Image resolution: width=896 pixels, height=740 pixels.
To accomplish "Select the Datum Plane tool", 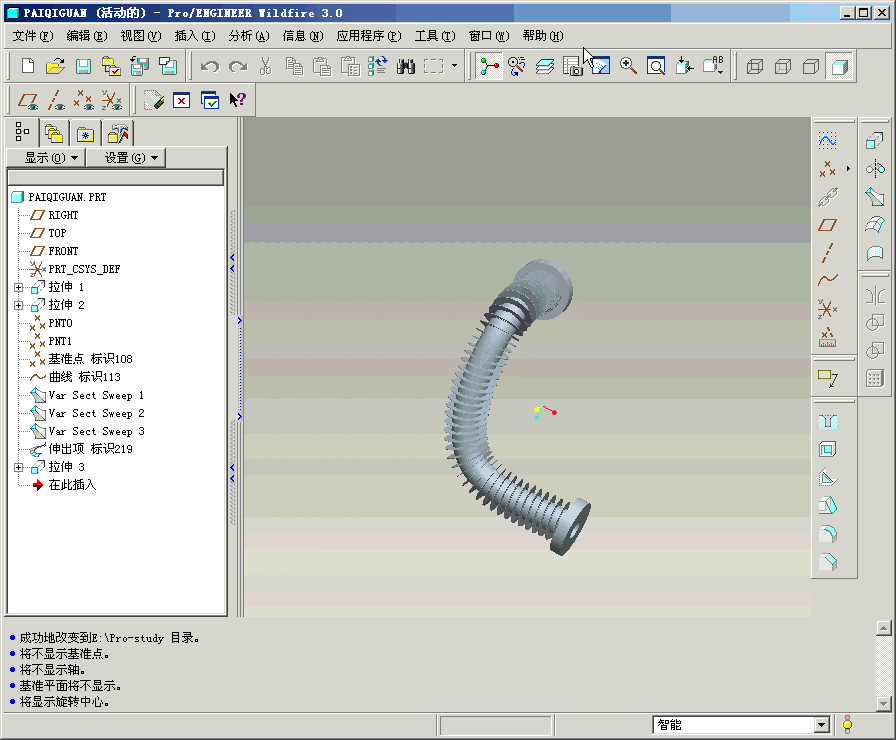I will [x=827, y=225].
